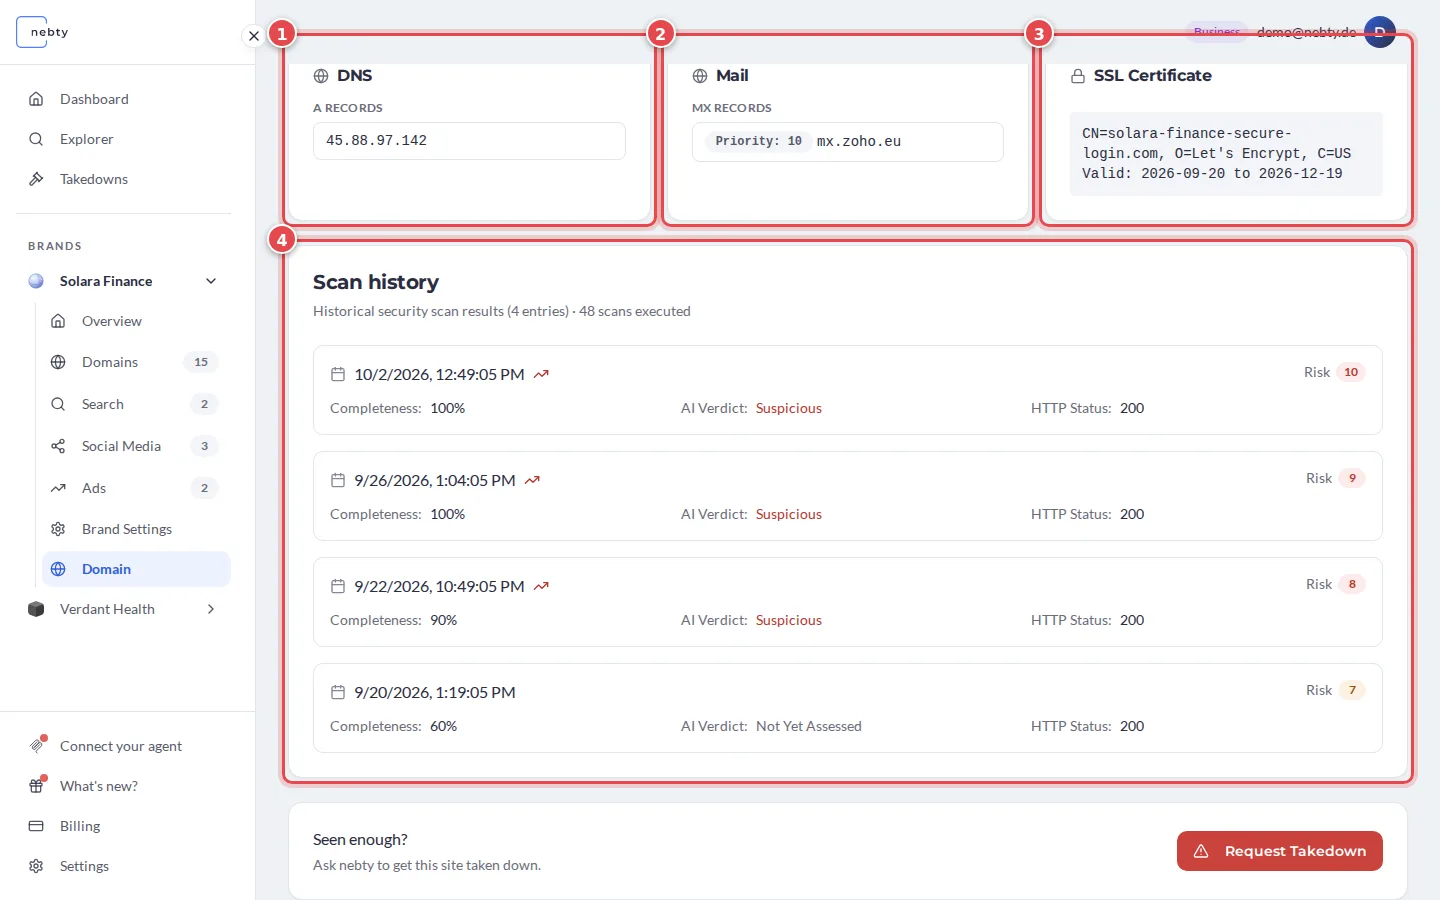Click the nebty logo
This screenshot has height=900, width=1440.
coord(43,32)
